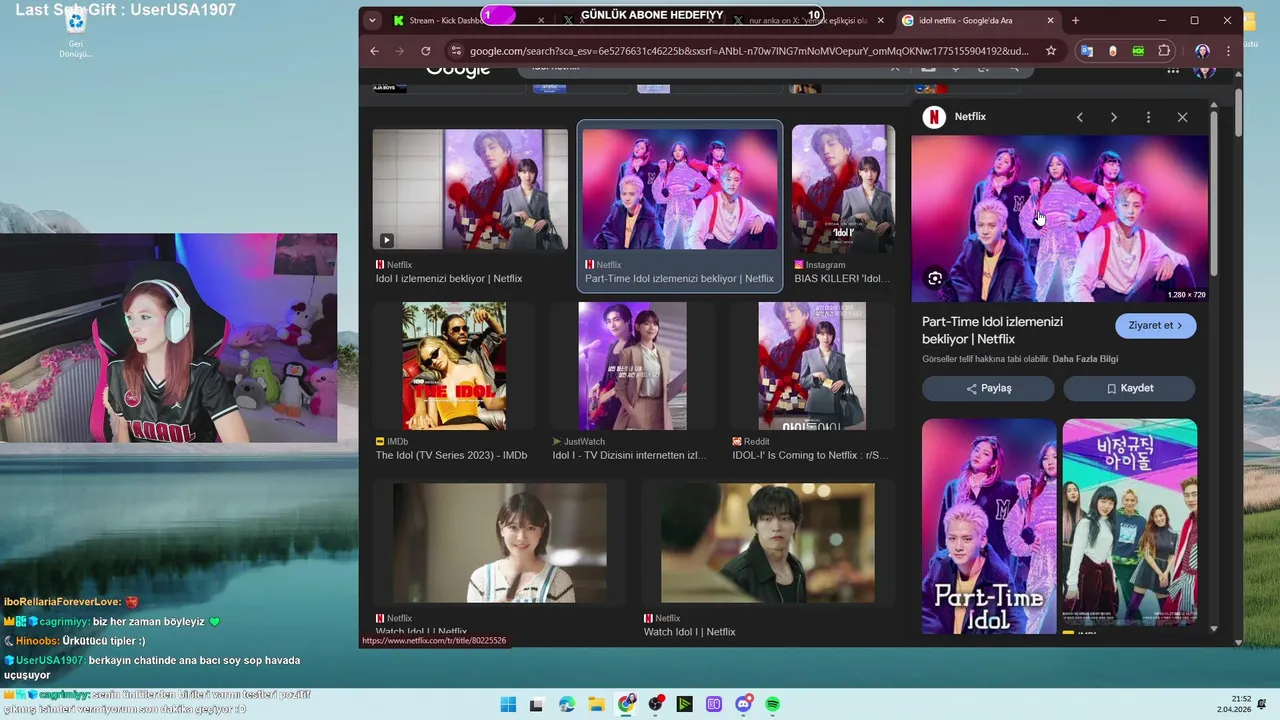The image size is (1280, 720).
Task: Launch Microsoft Edge from the taskbar
Action: tap(567, 704)
